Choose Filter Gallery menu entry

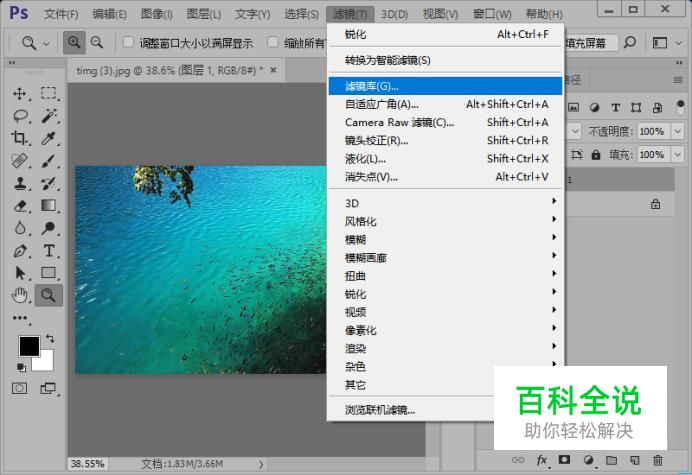tap(445, 86)
